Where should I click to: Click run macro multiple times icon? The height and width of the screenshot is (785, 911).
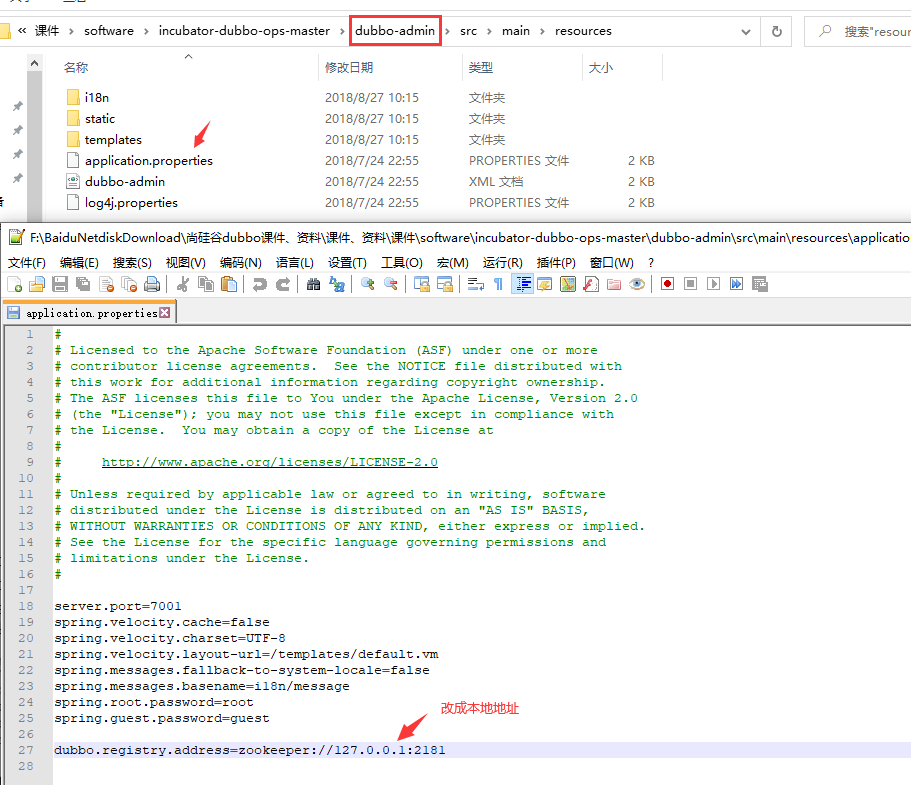coord(737,284)
